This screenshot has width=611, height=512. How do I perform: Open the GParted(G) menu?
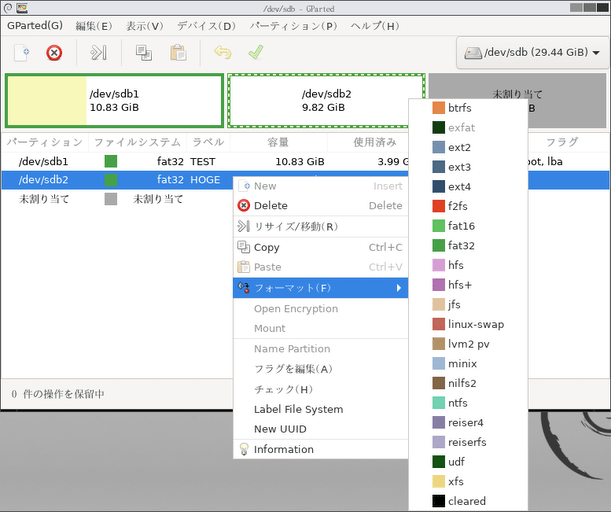pyautogui.click(x=35, y=26)
